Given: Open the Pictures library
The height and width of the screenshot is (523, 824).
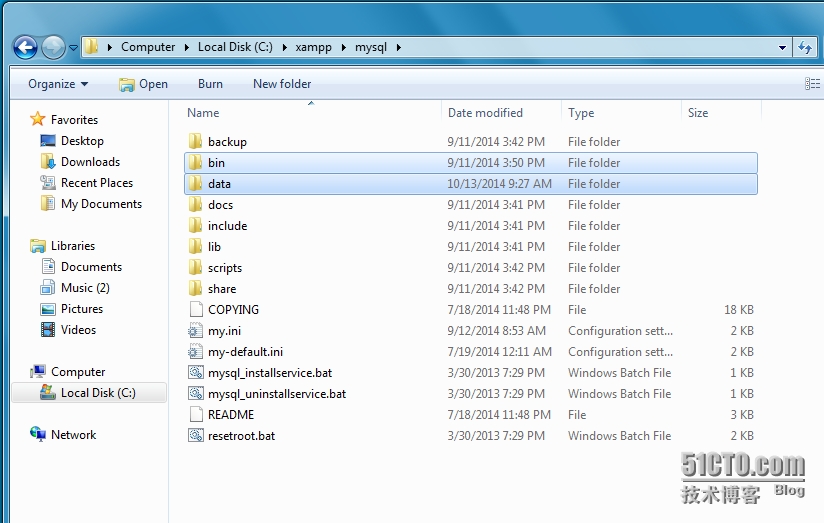Looking at the screenshot, I should (x=71, y=309).
